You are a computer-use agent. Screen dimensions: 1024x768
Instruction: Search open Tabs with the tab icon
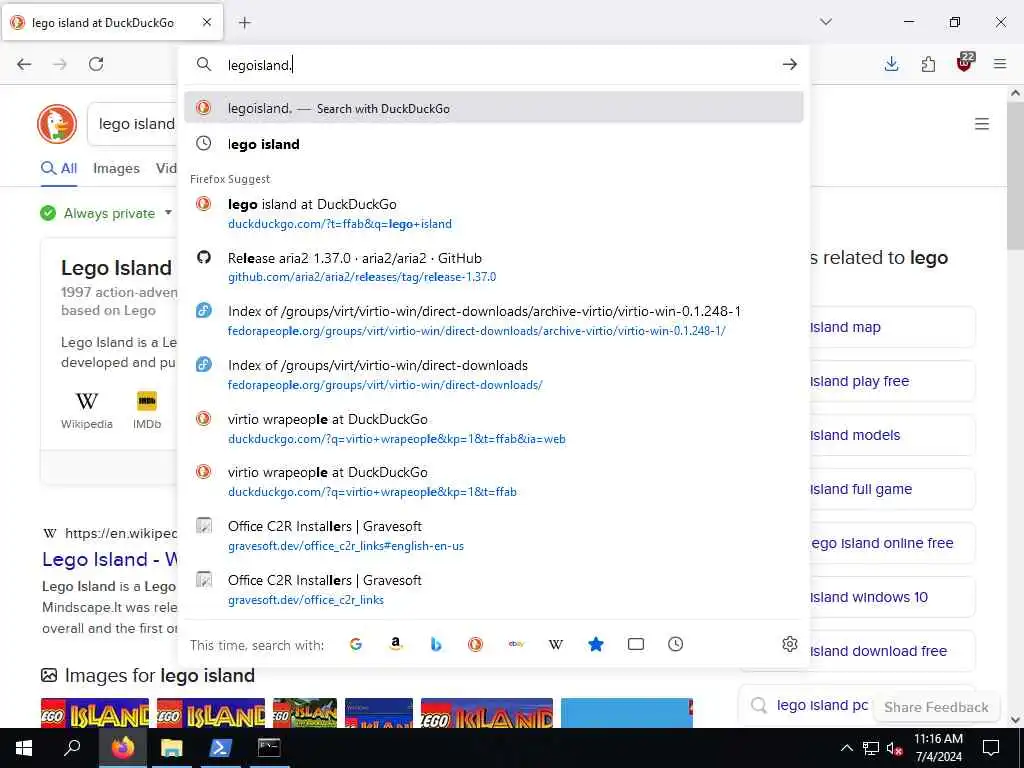(x=635, y=645)
